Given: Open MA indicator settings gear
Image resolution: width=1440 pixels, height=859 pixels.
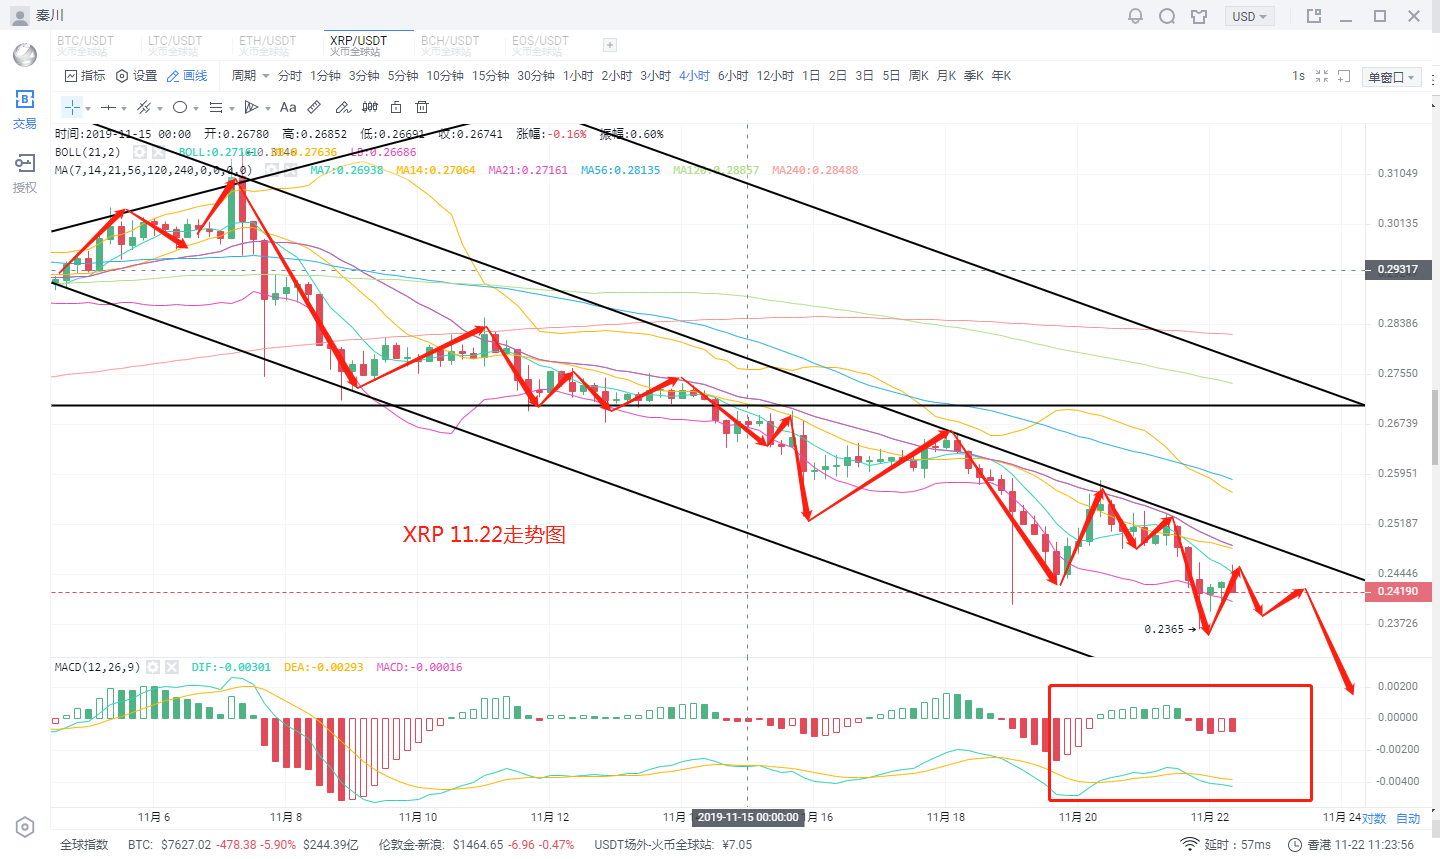Looking at the screenshot, I should click(x=271, y=170).
